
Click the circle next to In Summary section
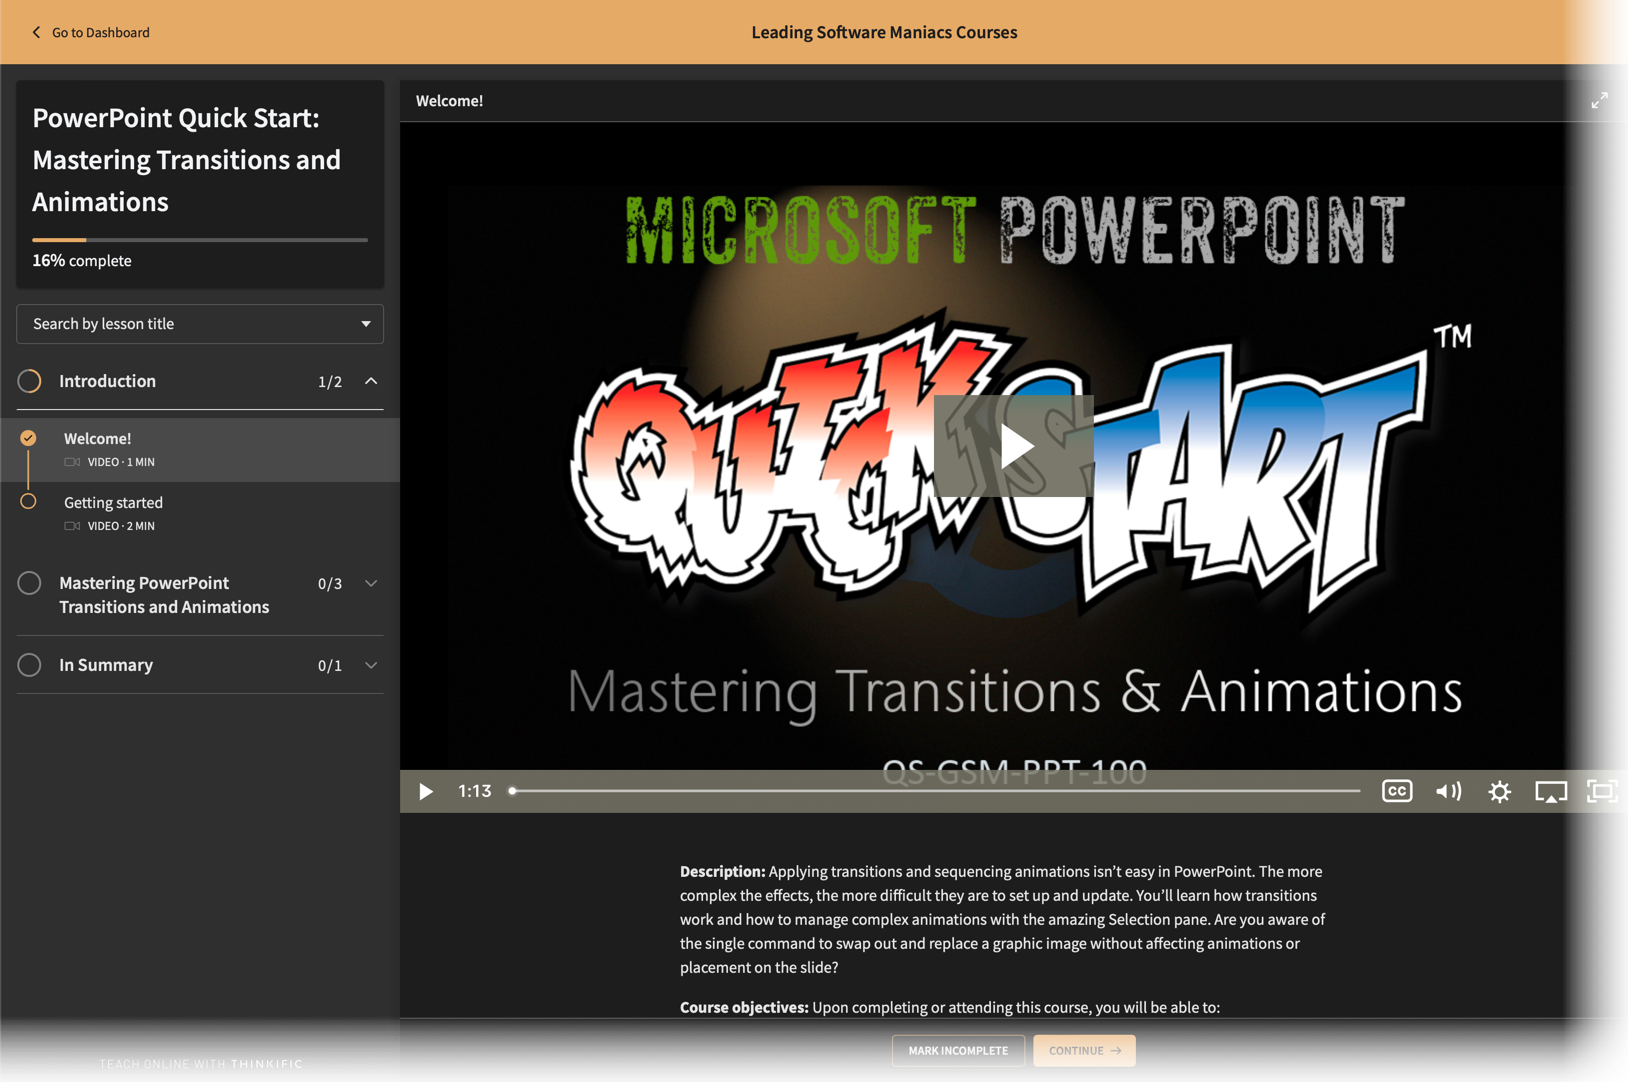pyautogui.click(x=29, y=664)
